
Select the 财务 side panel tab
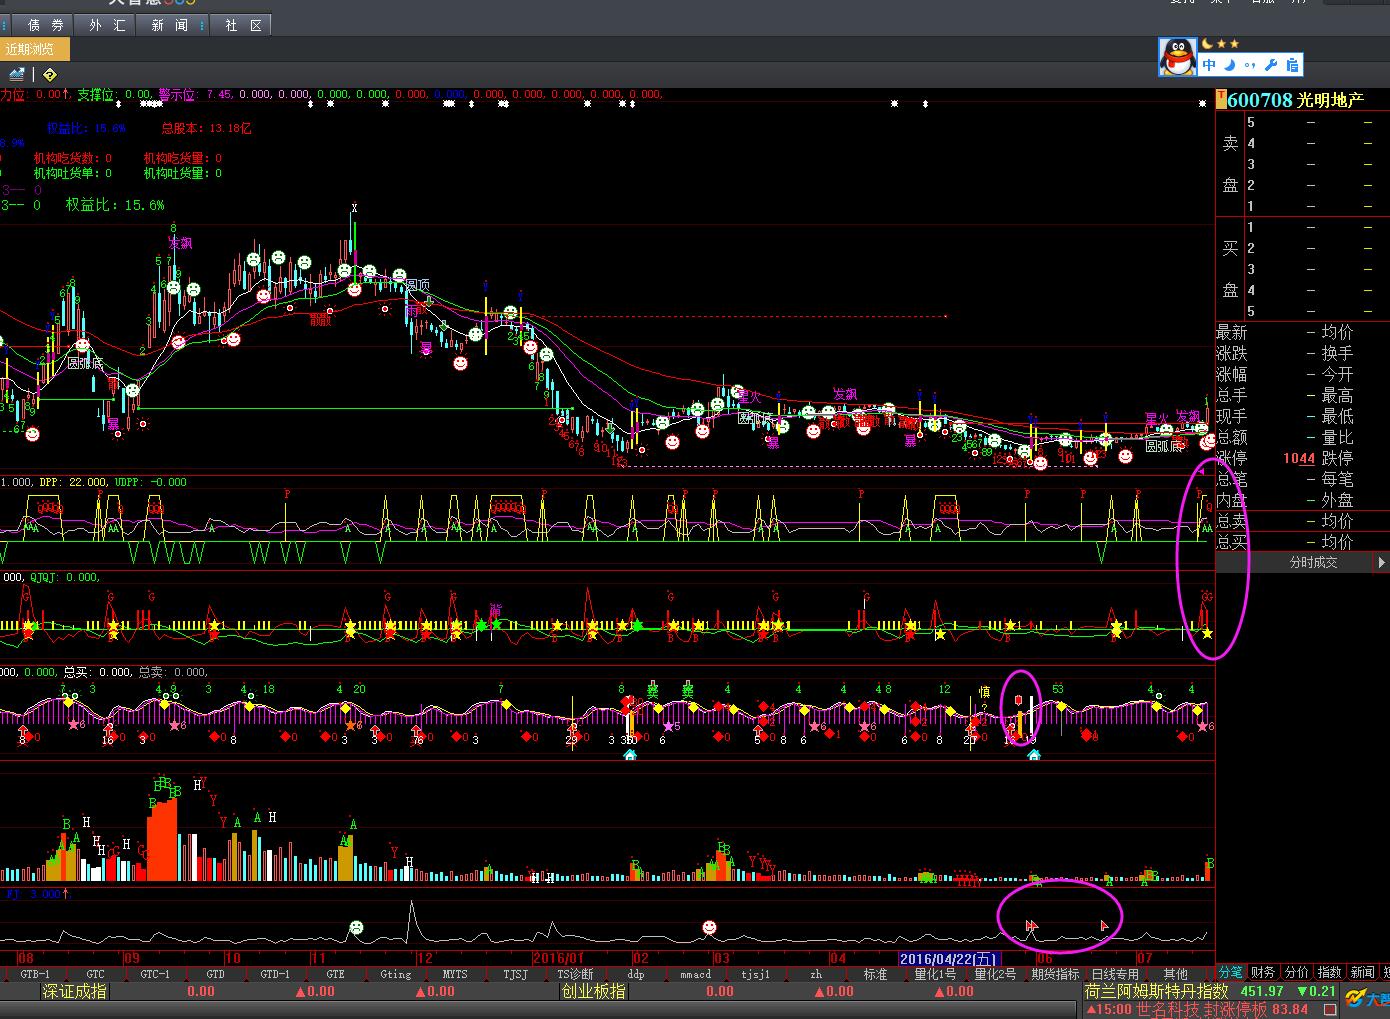[x=1263, y=972]
